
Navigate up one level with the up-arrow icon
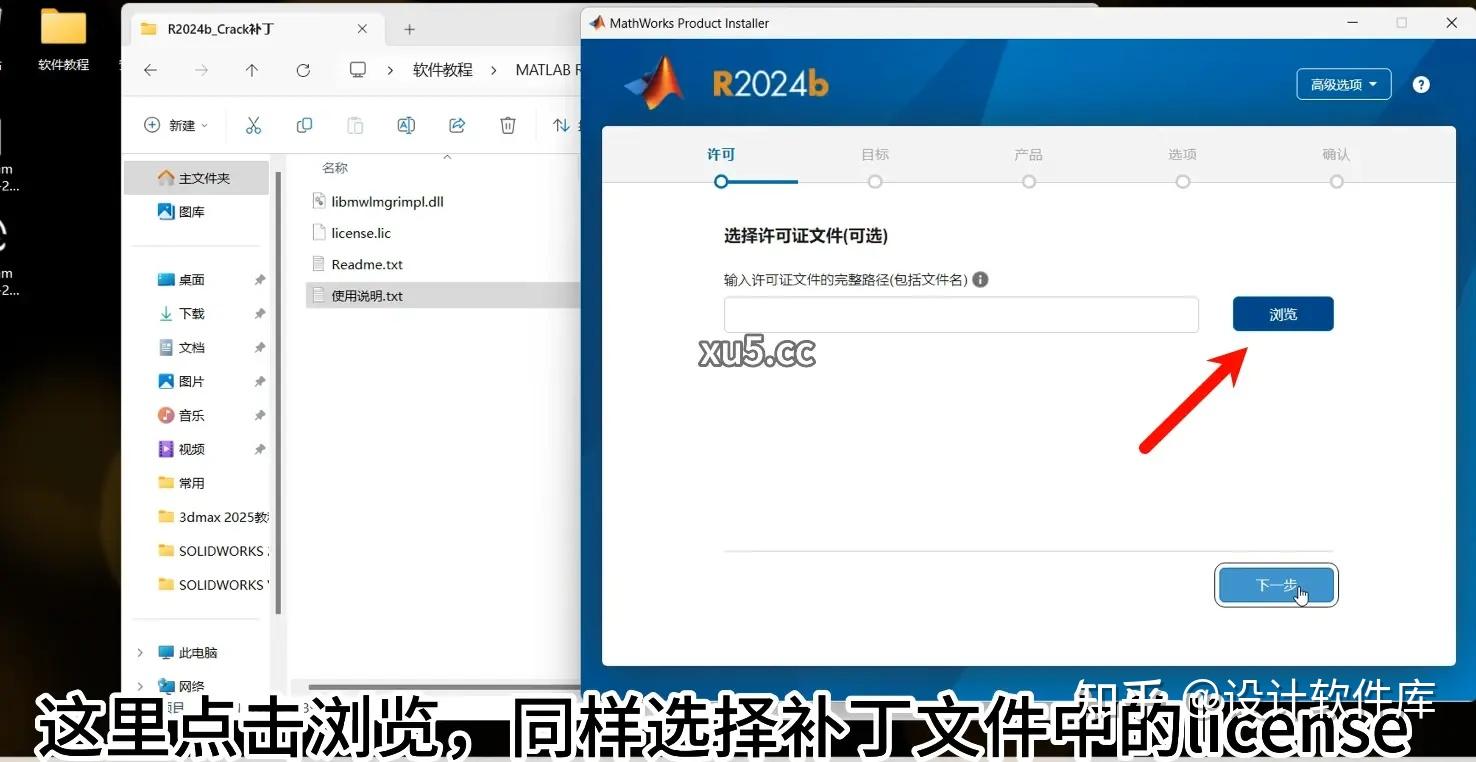click(252, 70)
